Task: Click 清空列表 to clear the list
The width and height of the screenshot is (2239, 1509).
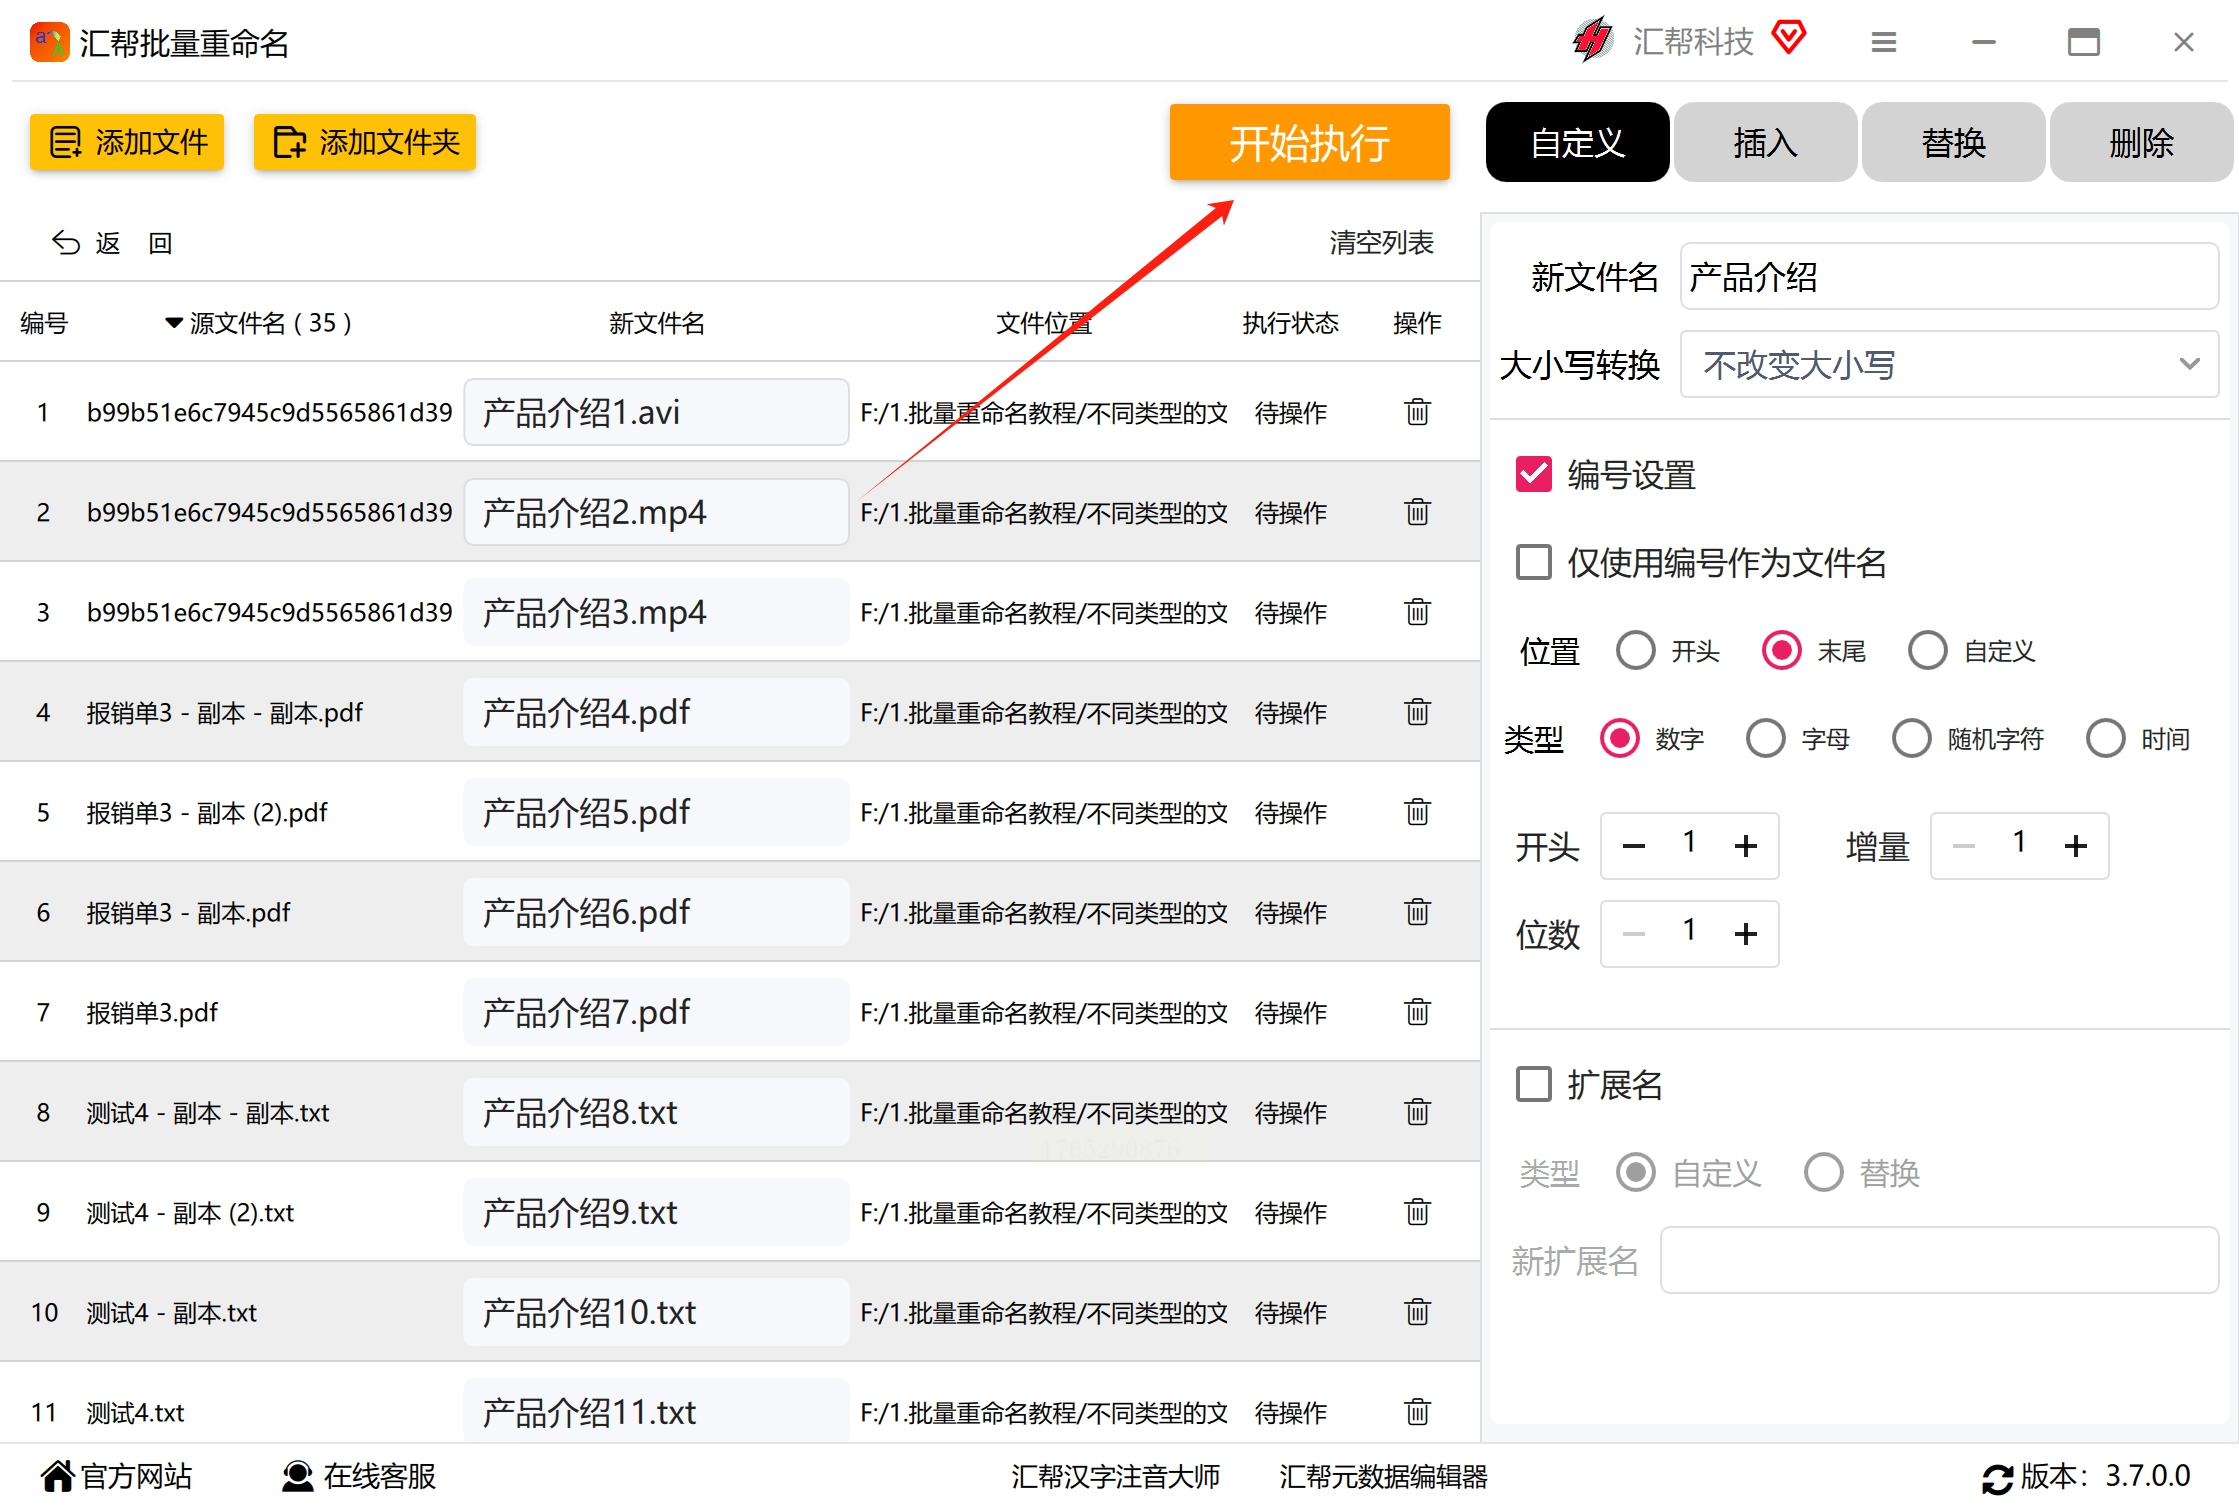Action: pyautogui.click(x=1381, y=243)
